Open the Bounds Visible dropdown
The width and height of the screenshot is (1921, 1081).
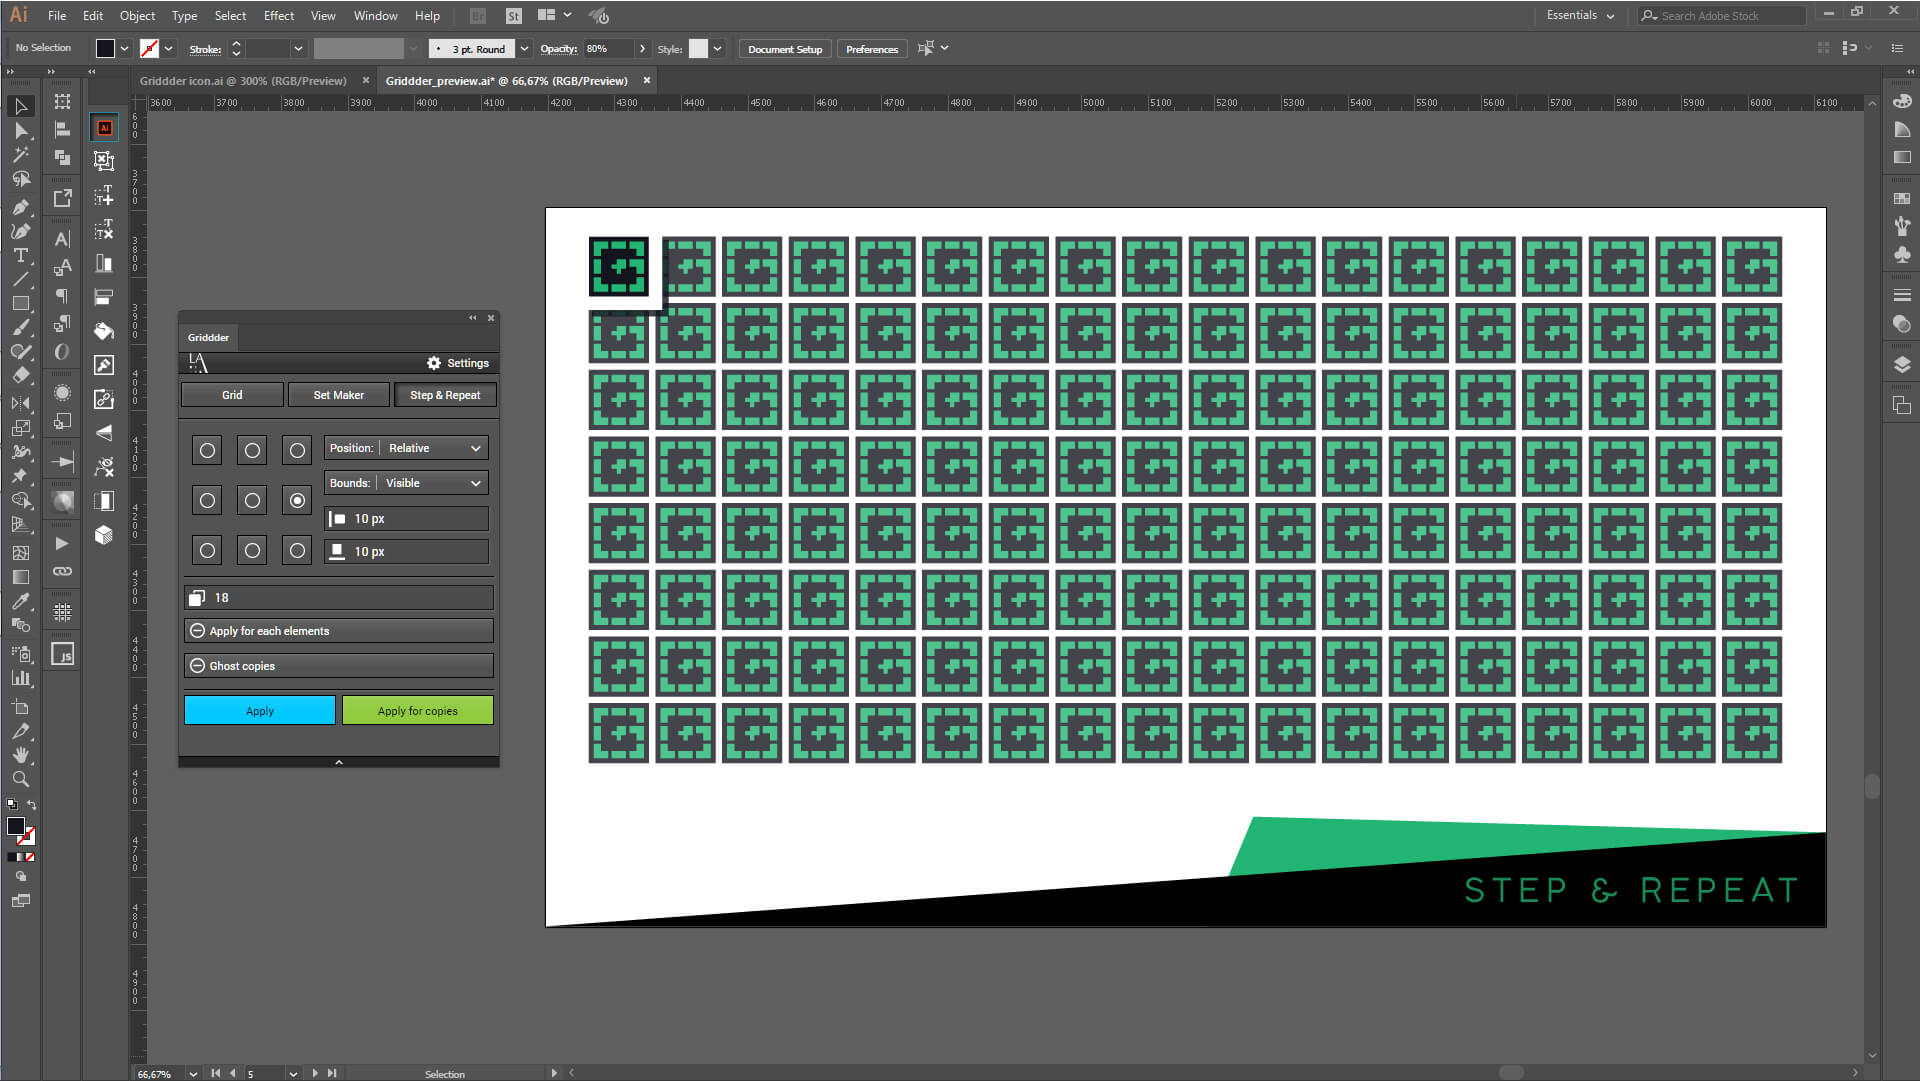406,483
